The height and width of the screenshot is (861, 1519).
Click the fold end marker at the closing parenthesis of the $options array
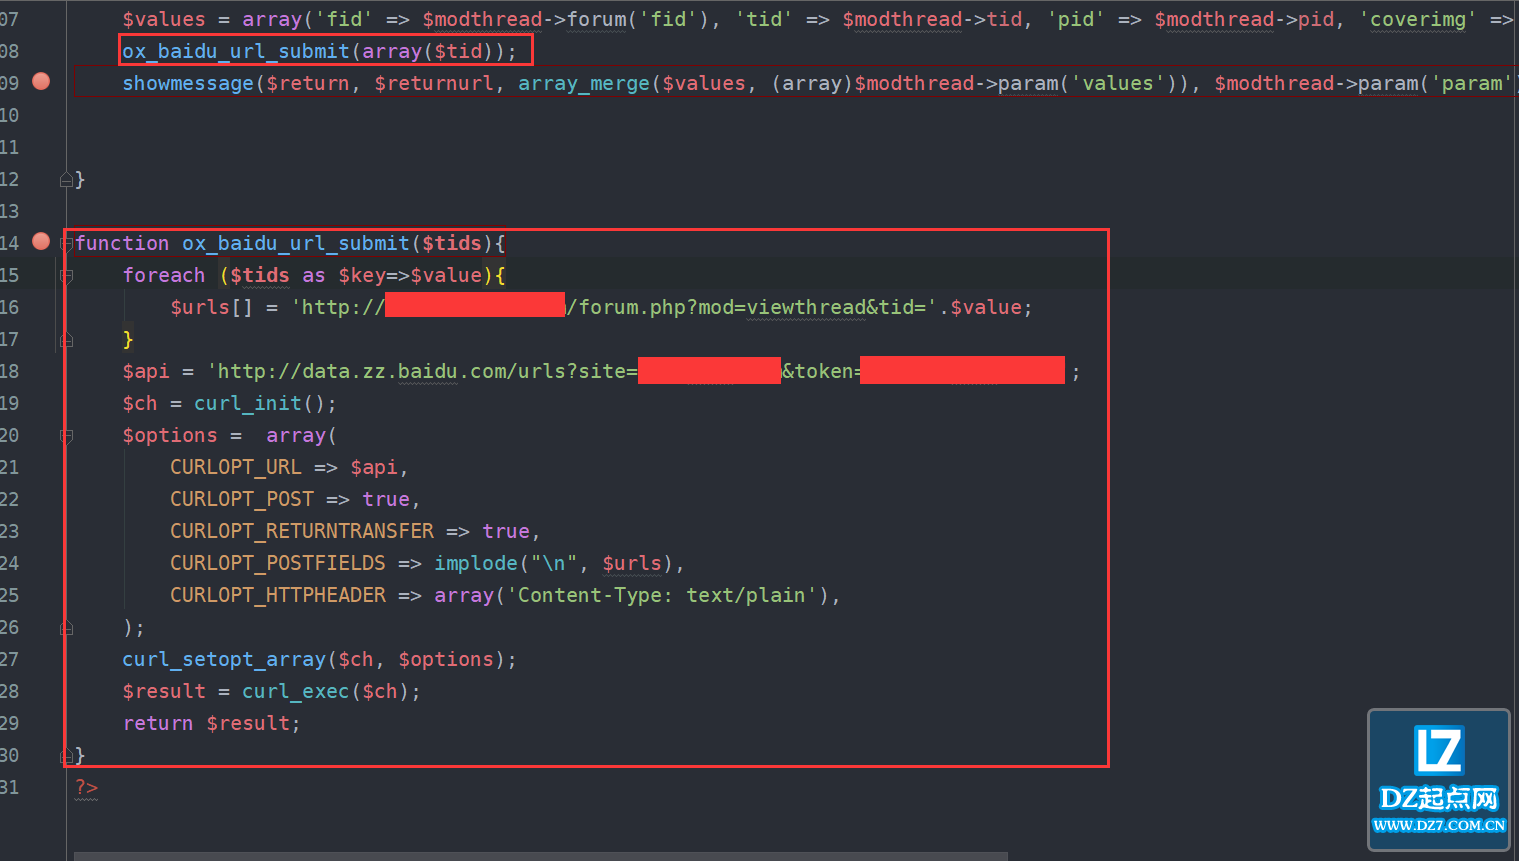[66, 627]
